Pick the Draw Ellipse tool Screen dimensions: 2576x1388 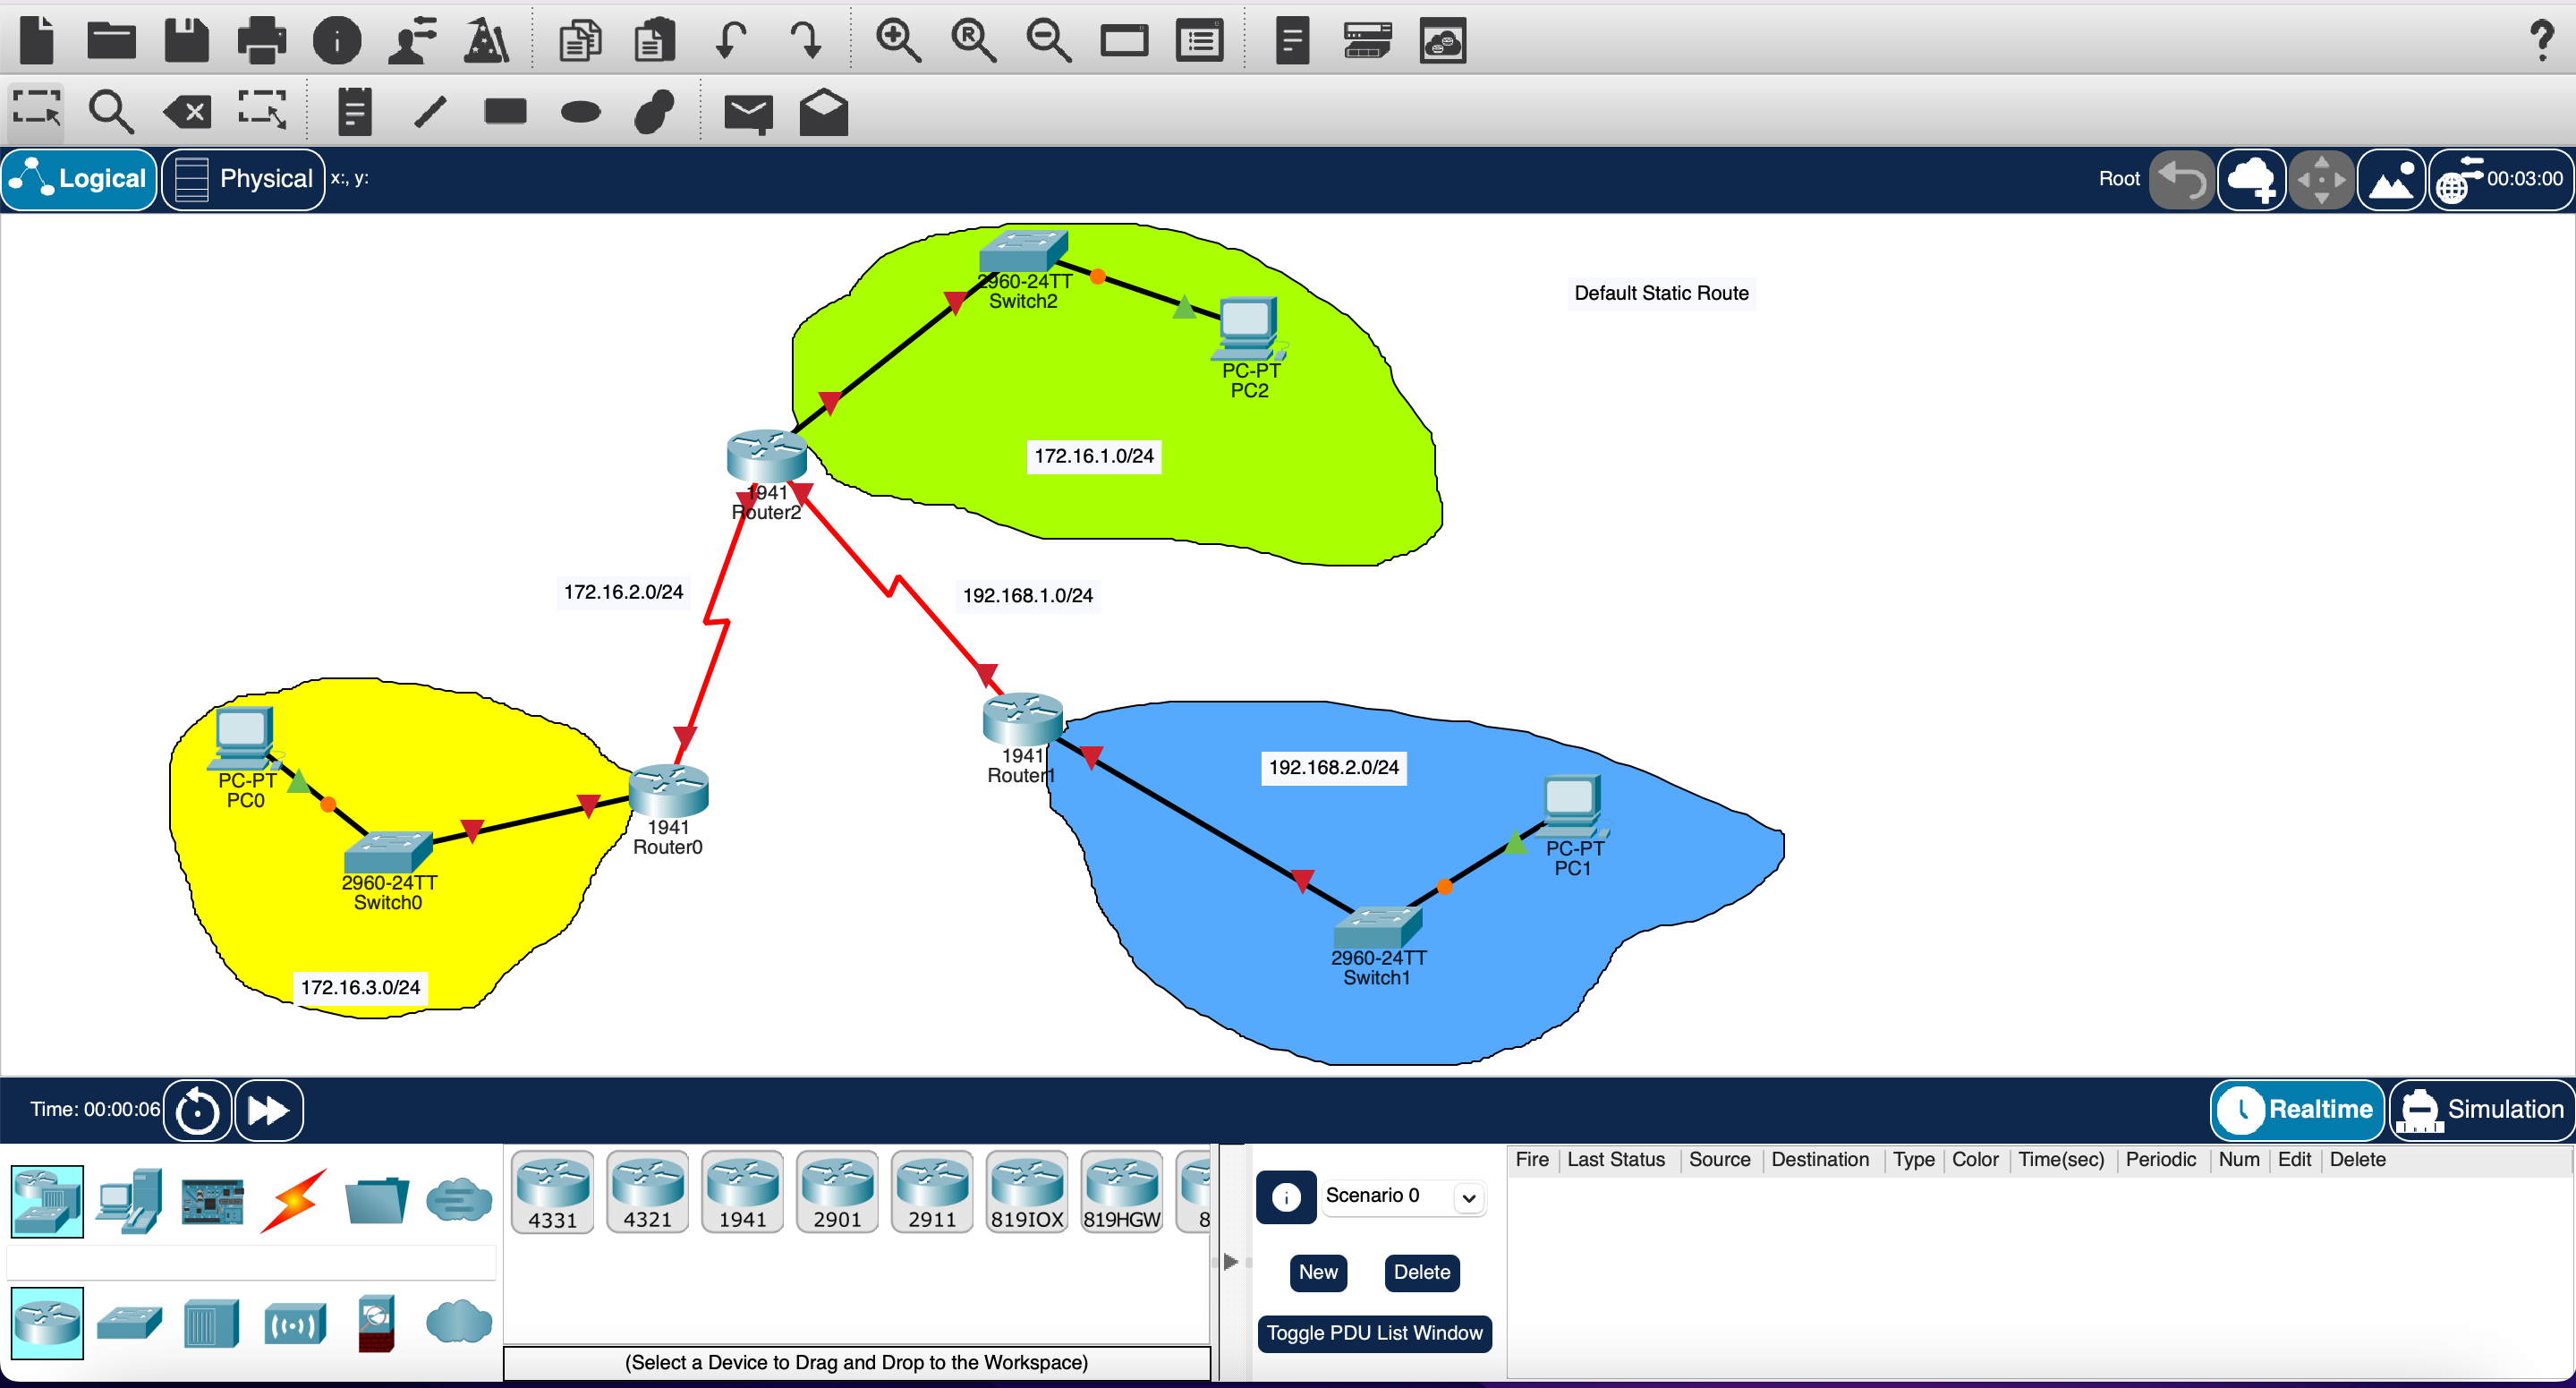click(580, 112)
